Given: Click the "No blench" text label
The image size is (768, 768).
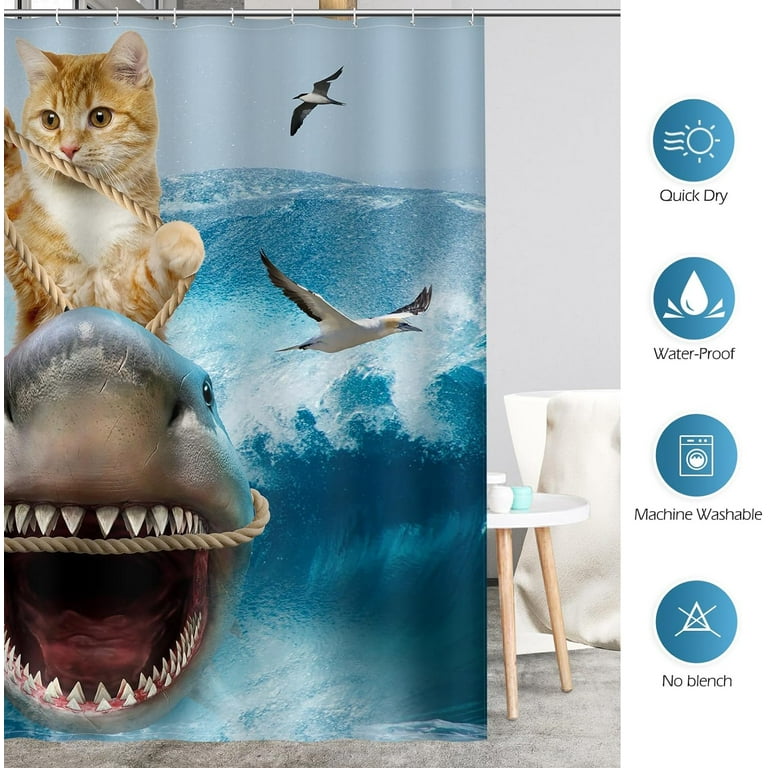Looking at the screenshot, I should pos(695,681).
